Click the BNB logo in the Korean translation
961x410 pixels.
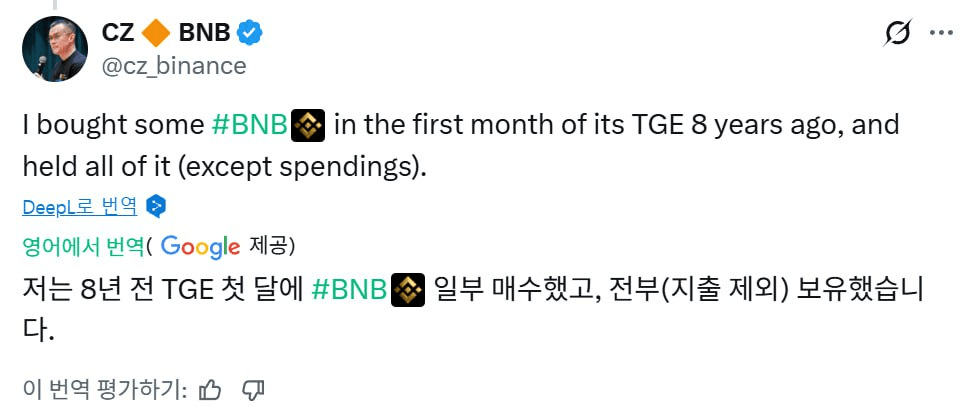pos(406,289)
